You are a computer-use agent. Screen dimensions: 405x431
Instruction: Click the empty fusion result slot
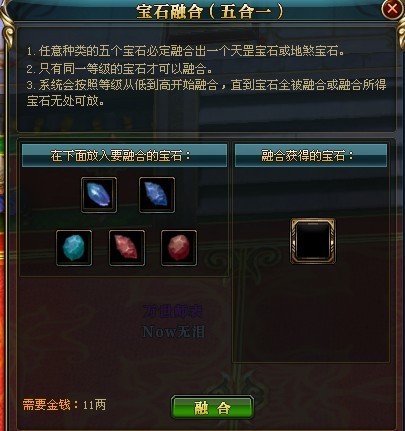click(x=313, y=241)
